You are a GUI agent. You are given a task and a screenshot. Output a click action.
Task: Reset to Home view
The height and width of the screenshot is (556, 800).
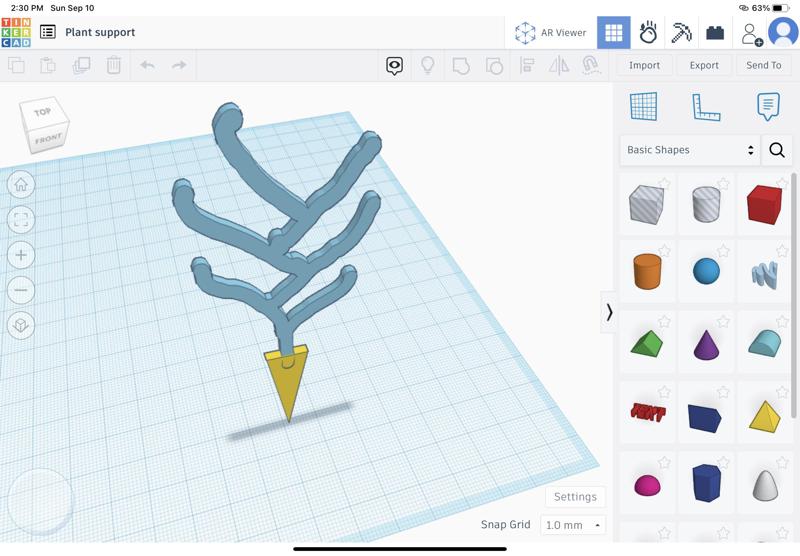tap(21, 184)
